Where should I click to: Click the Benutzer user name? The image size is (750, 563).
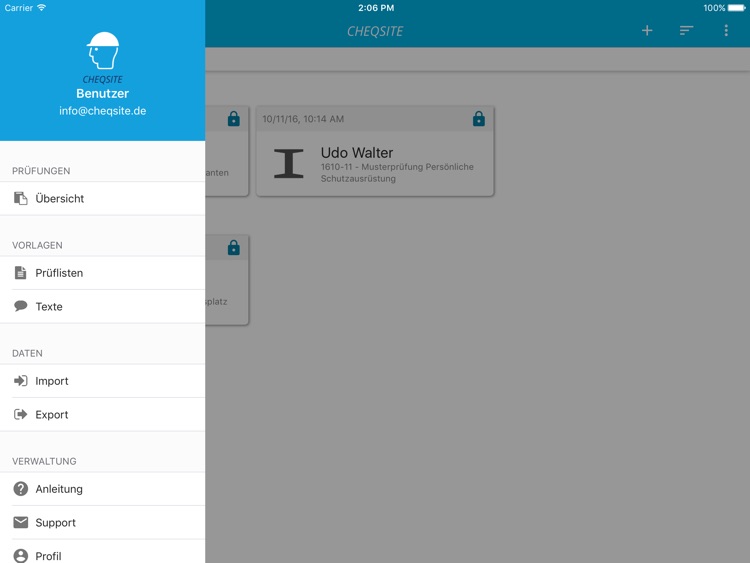click(x=102, y=93)
